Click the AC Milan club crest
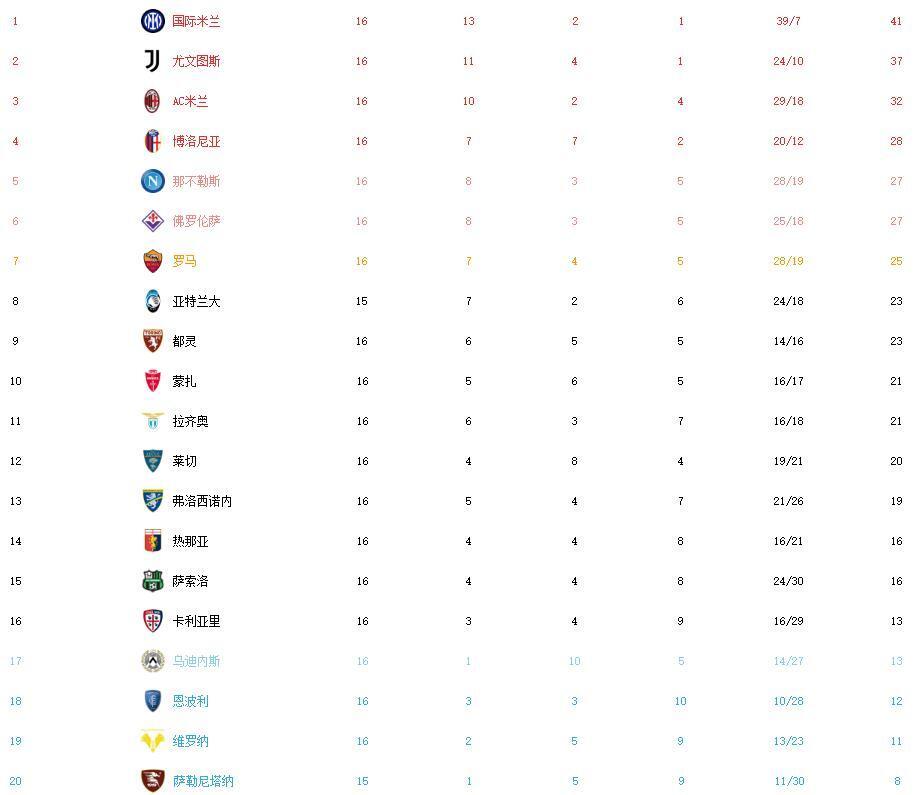Screen dimensions: 920x795 [x=153, y=101]
